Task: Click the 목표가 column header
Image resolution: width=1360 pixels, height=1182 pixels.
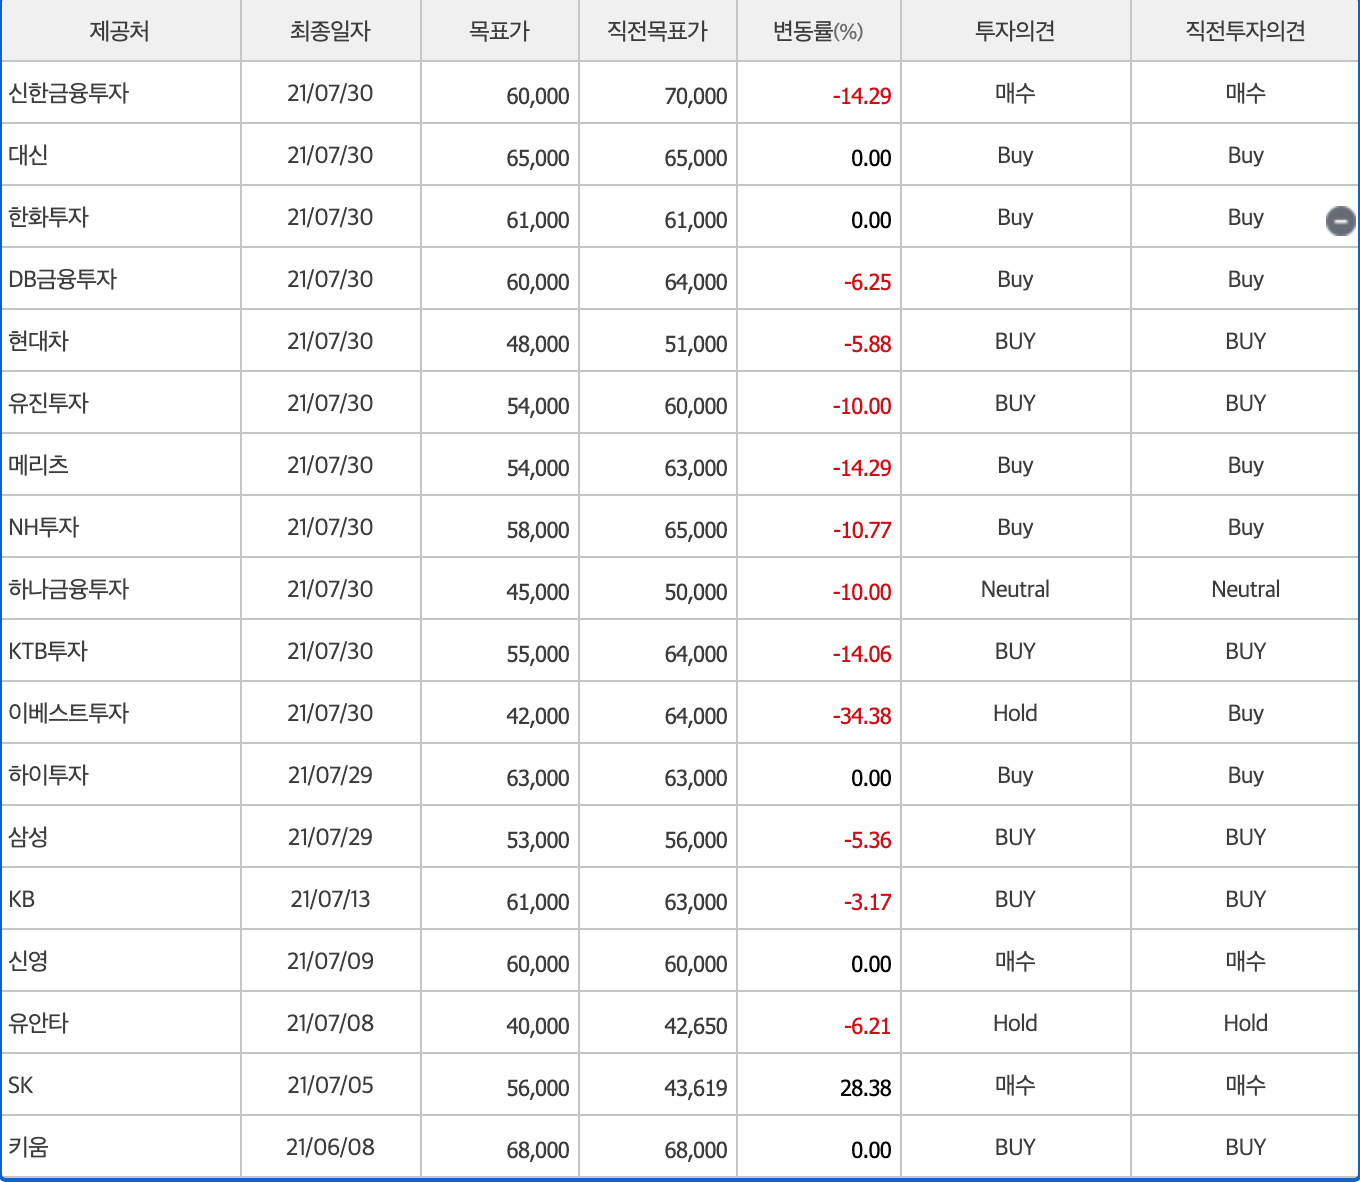Action: [x=499, y=31]
